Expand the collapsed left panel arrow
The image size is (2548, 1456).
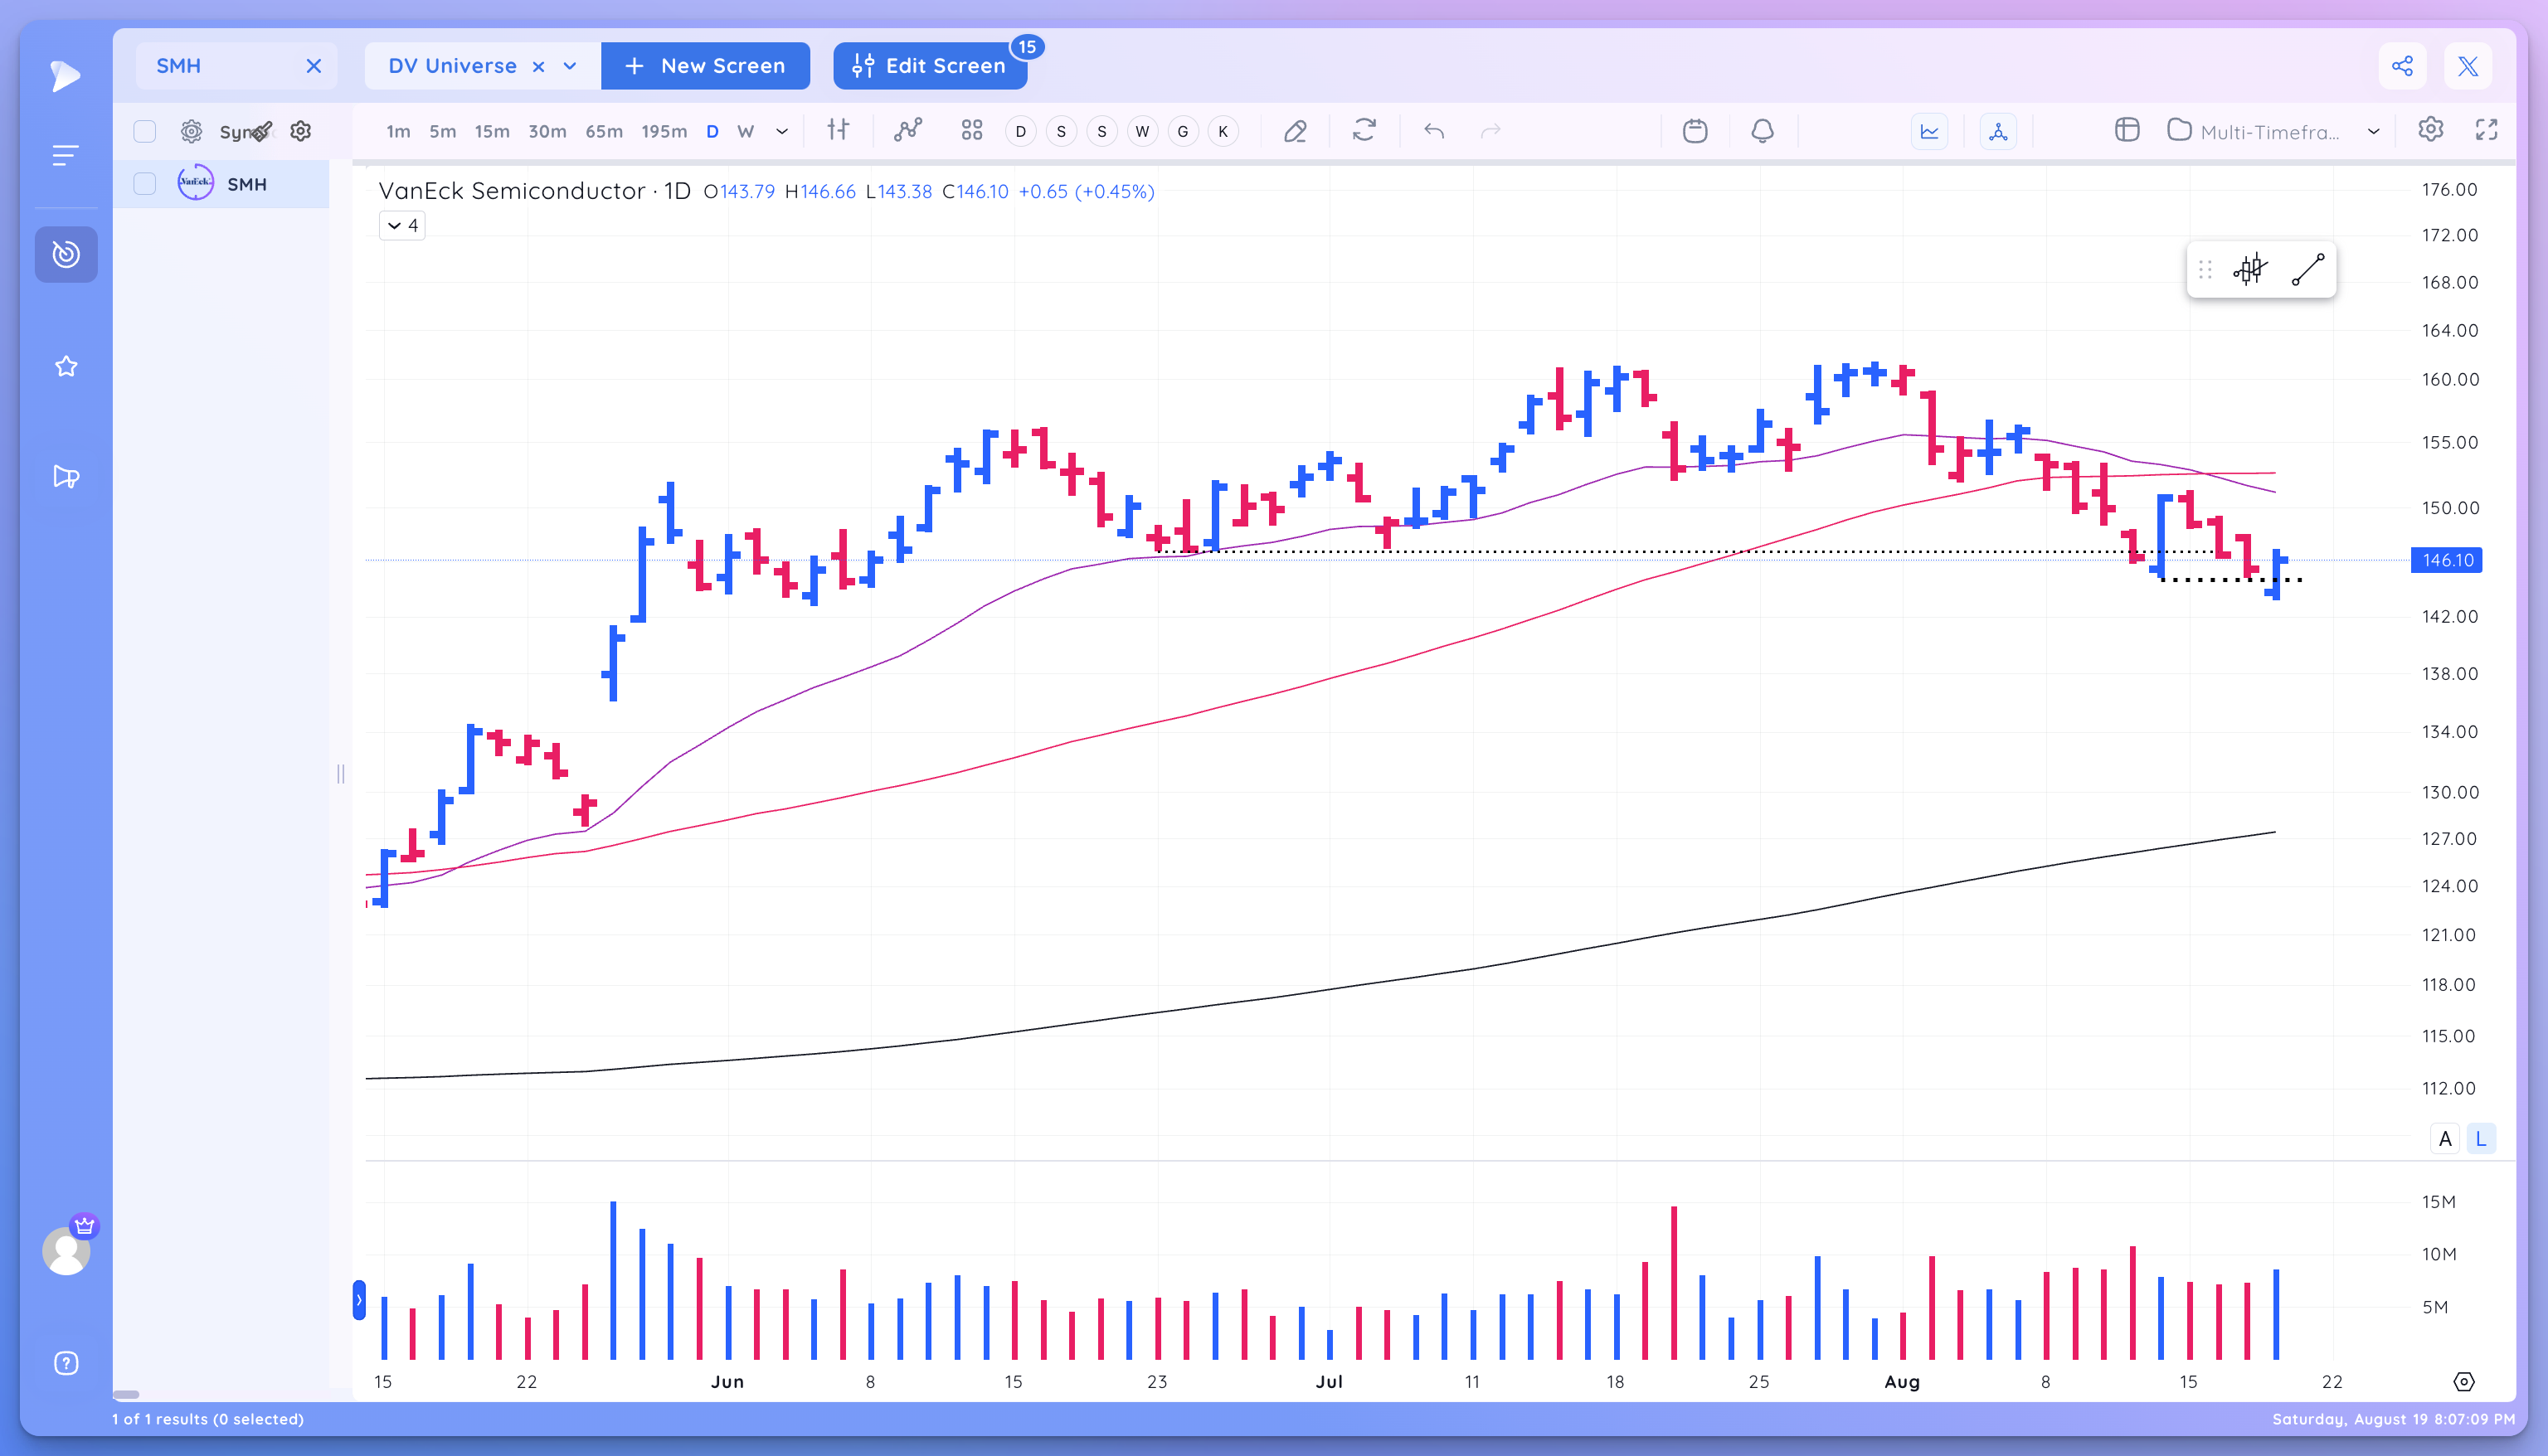[x=359, y=1300]
